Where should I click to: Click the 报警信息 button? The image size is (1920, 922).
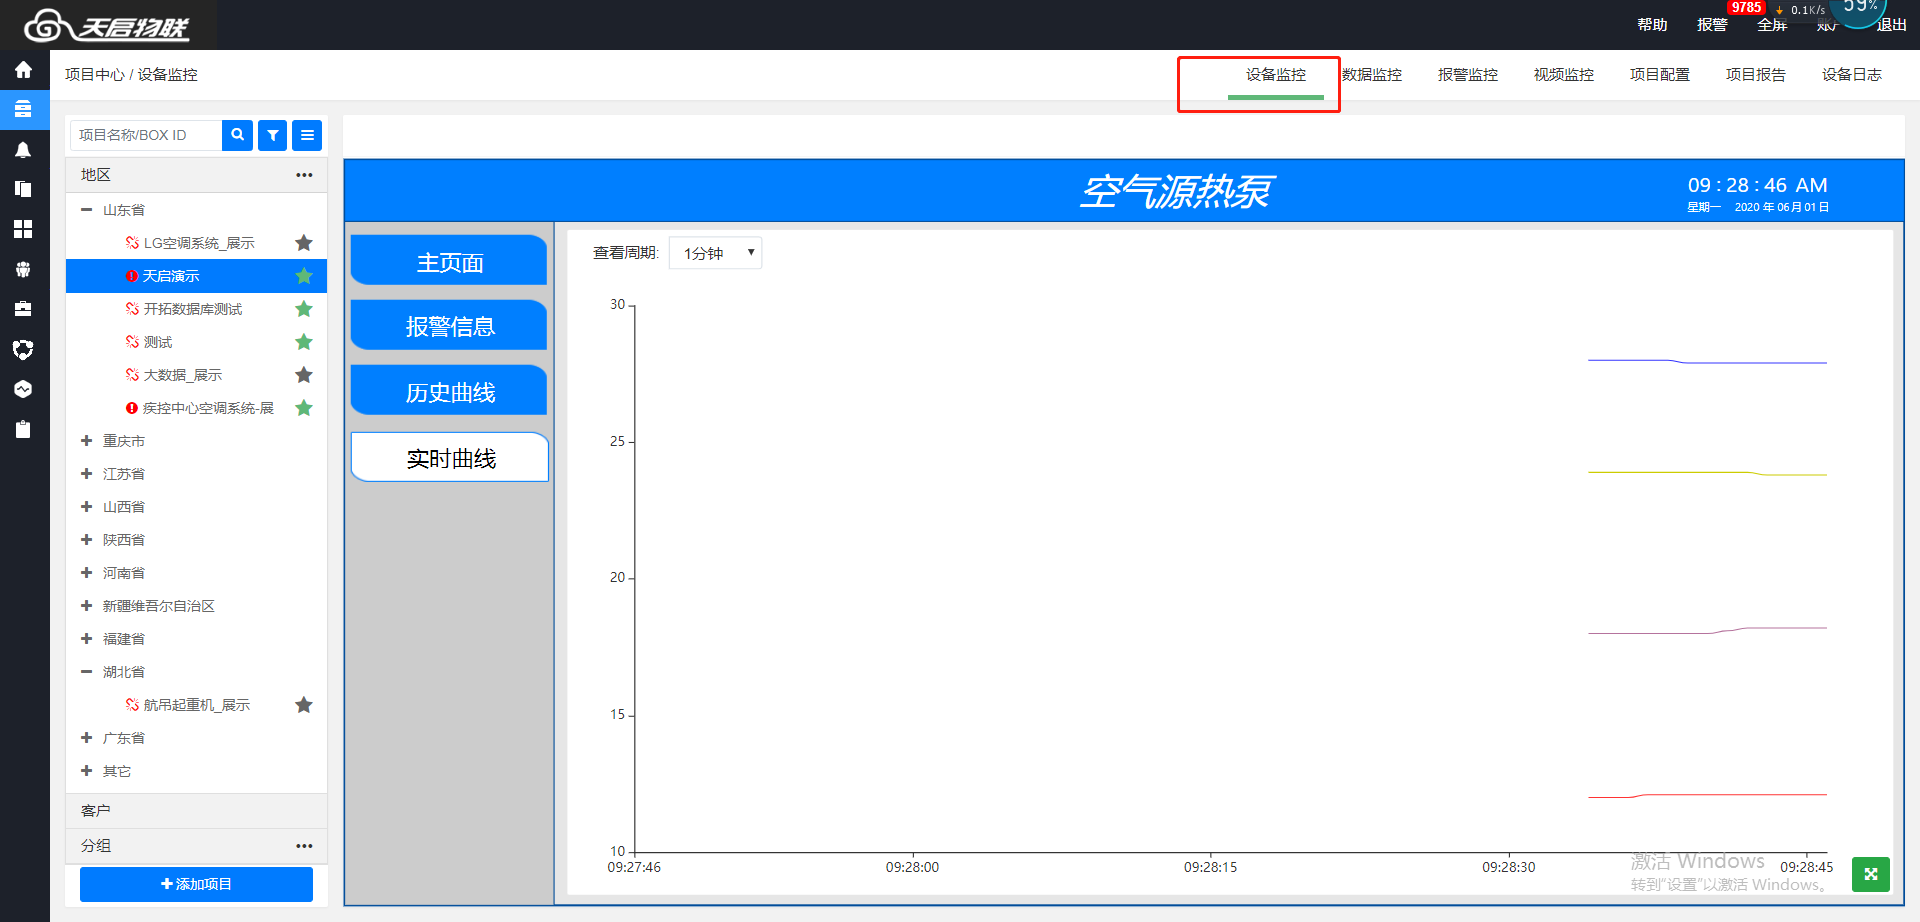449,326
